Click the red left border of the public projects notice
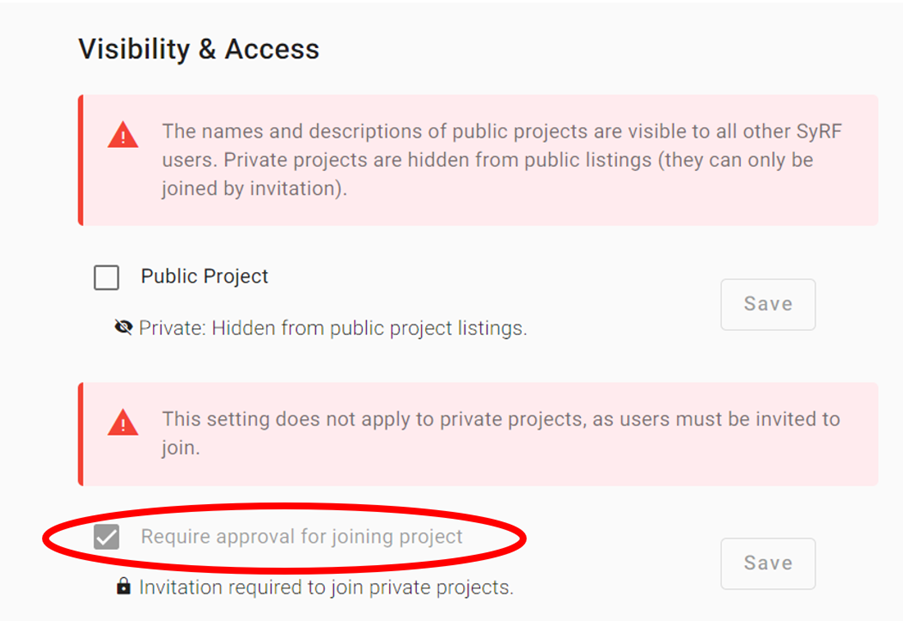Image resolution: width=903 pixels, height=621 pixels. coord(80,160)
